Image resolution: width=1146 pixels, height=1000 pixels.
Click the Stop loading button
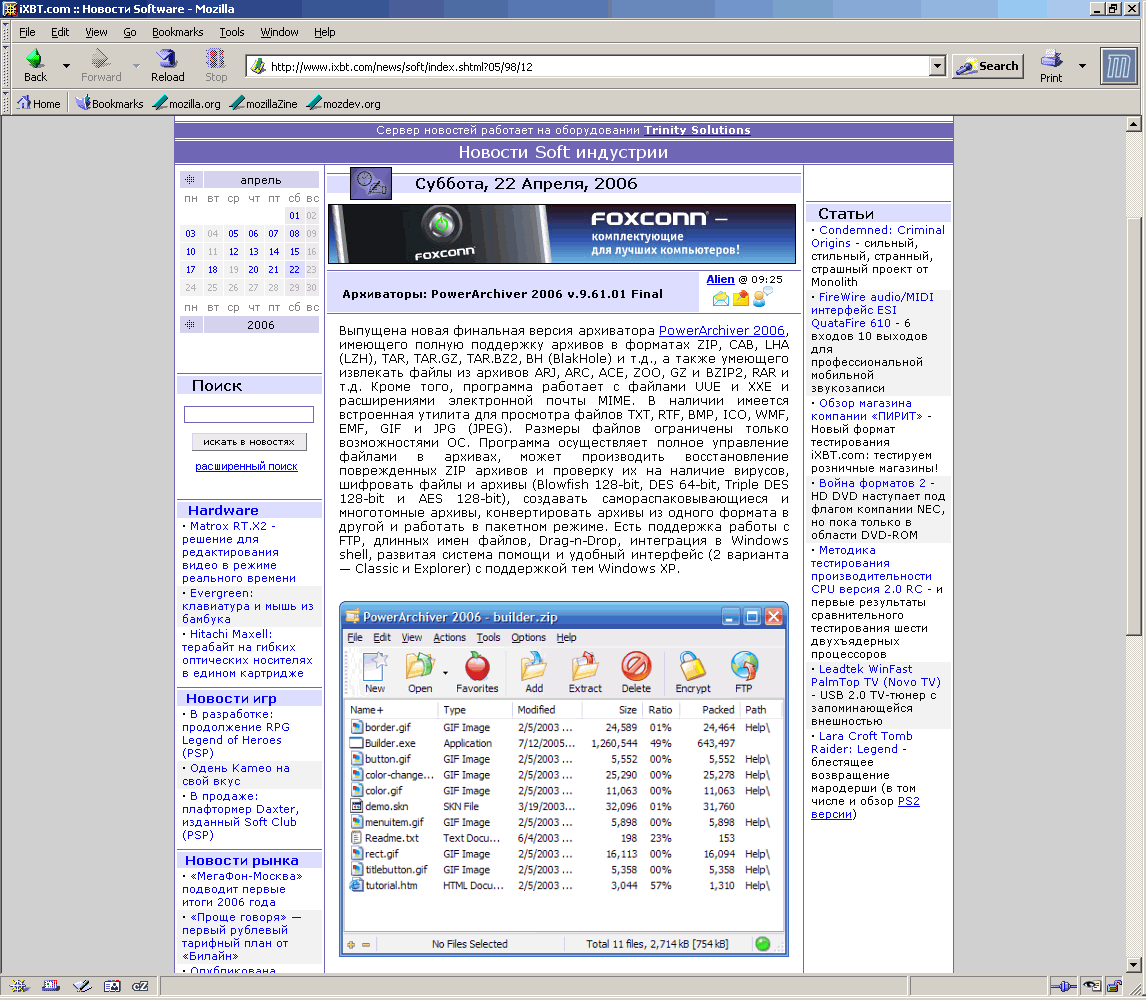216,66
